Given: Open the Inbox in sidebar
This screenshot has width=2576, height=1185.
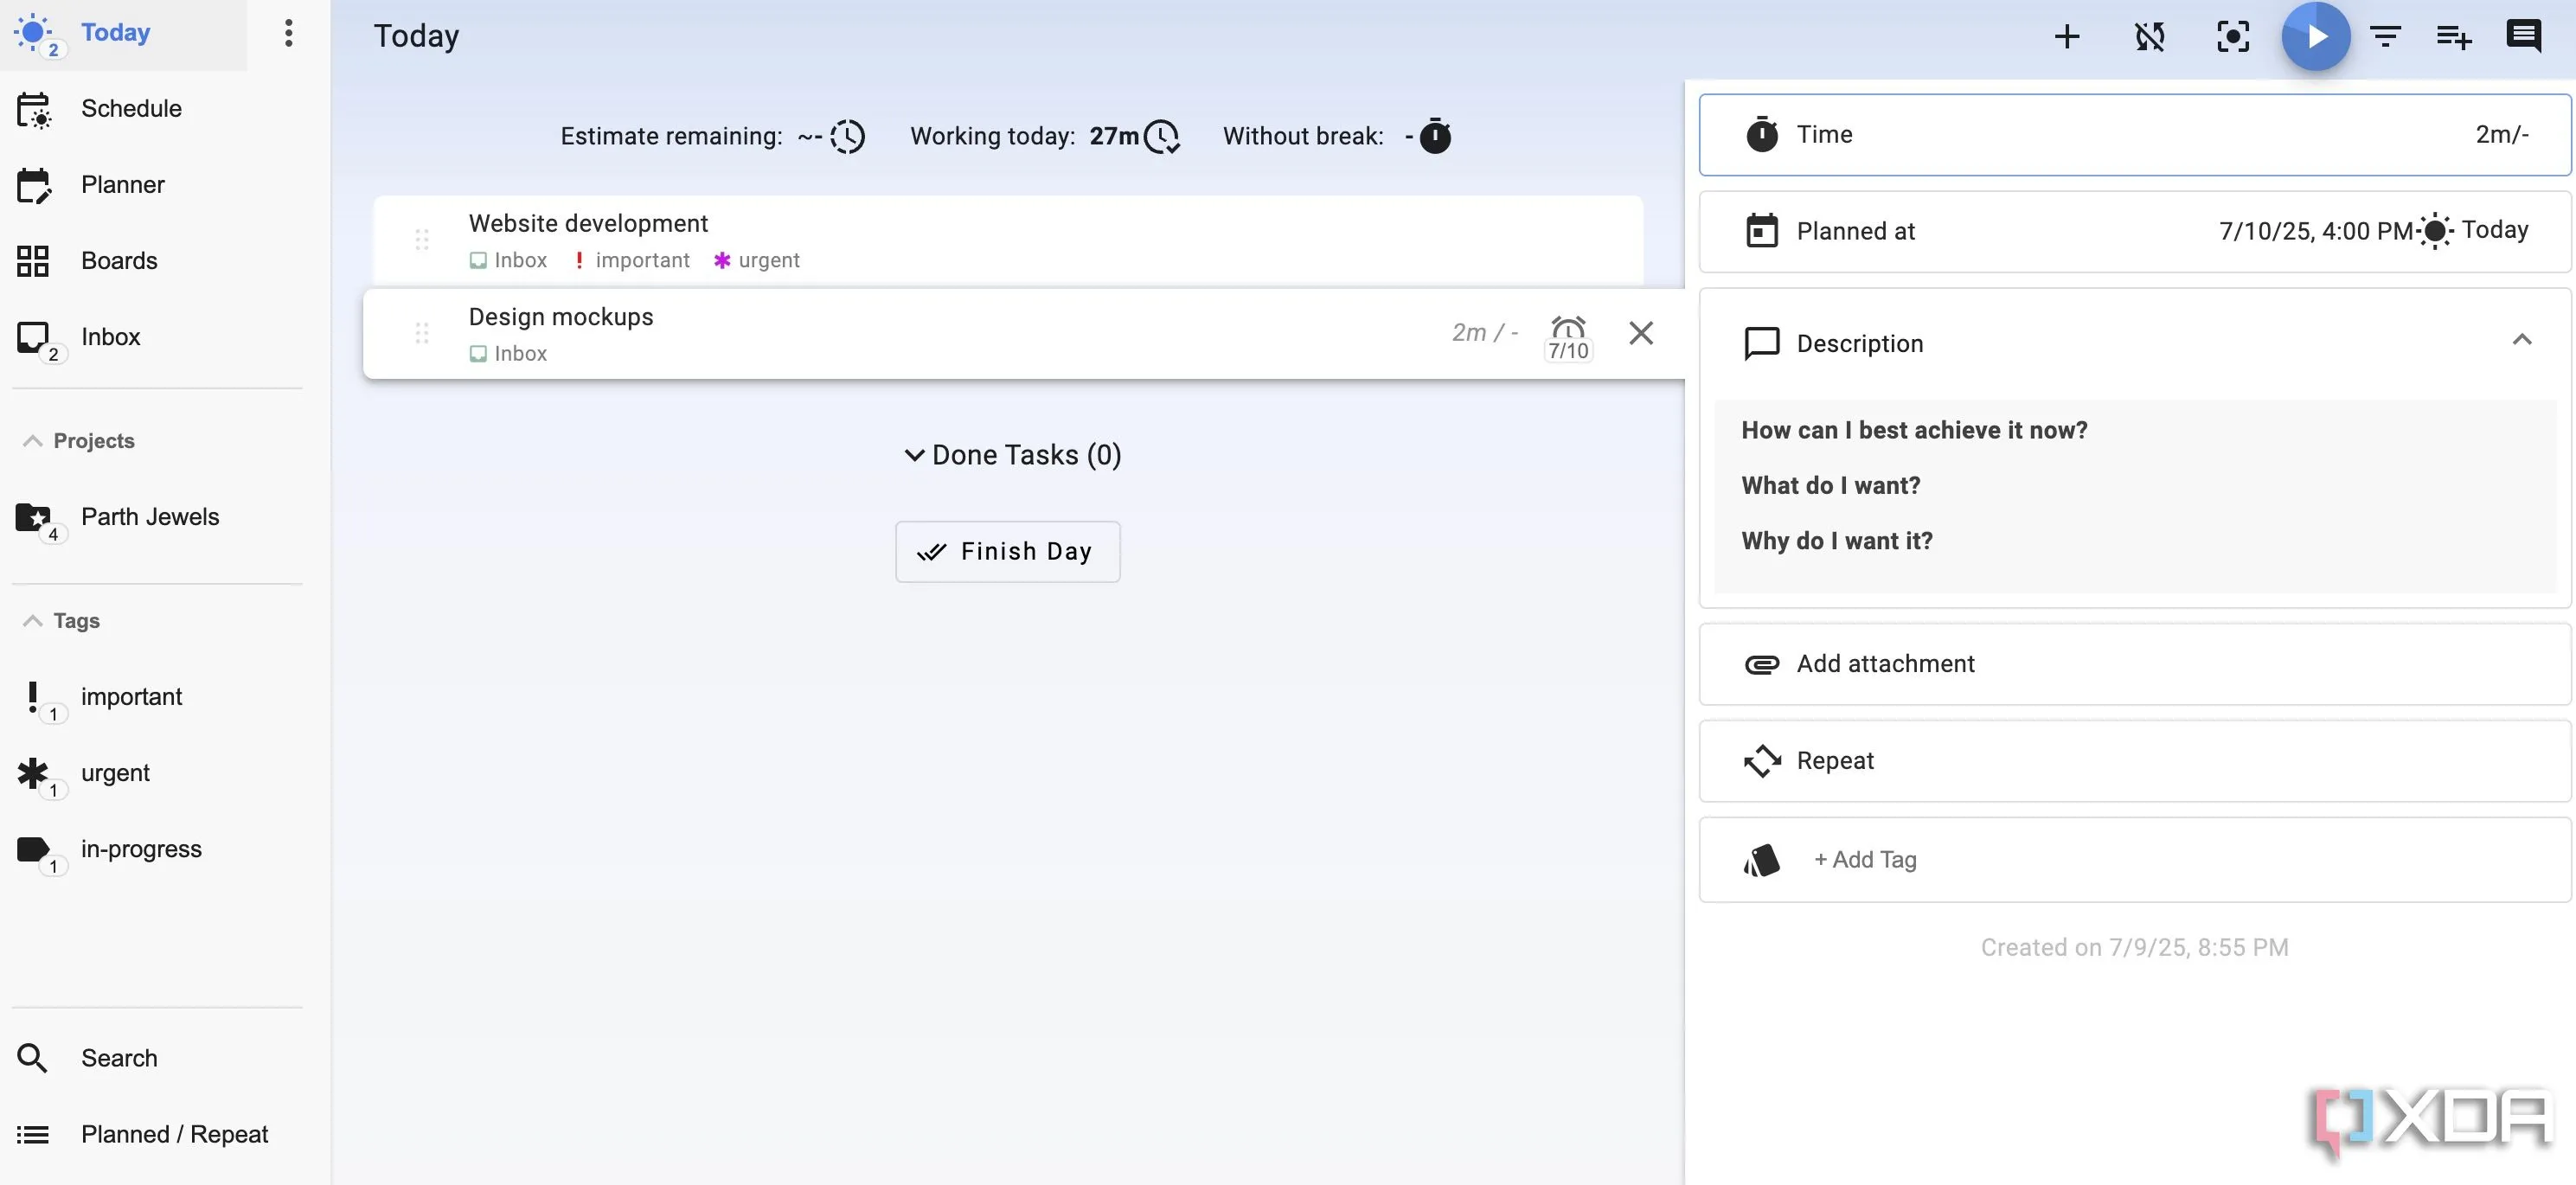Looking at the screenshot, I should [x=110, y=337].
